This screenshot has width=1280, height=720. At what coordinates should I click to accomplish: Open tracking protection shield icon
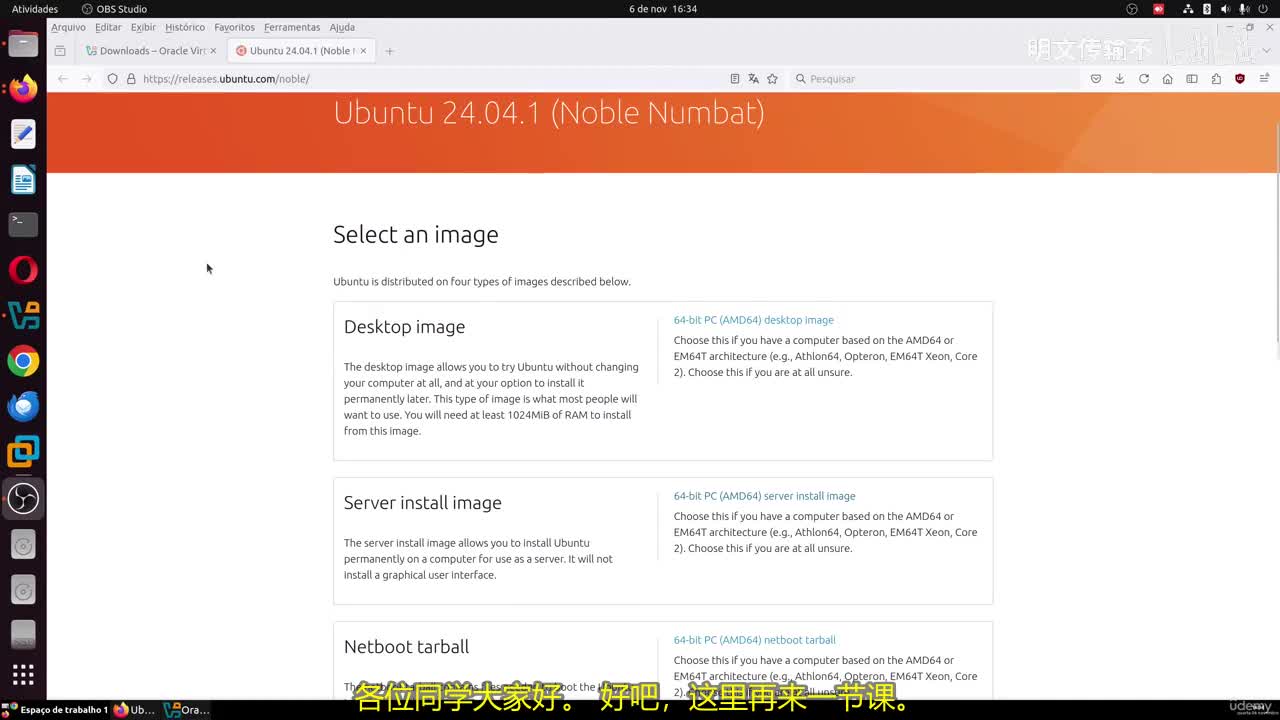click(x=112, y=79)
